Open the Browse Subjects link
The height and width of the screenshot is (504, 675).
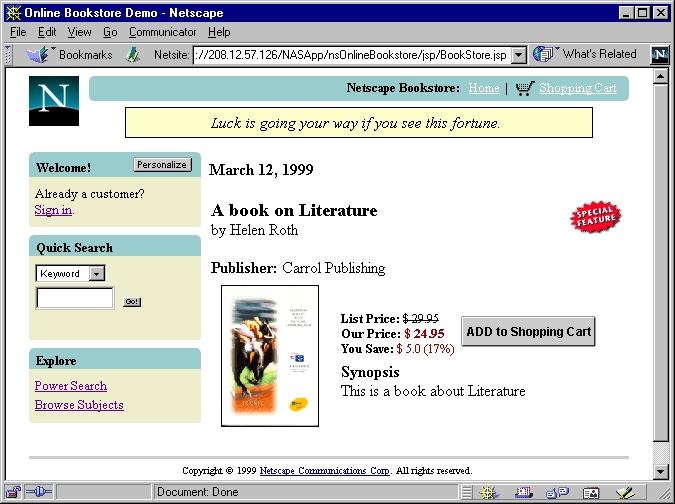point(79,405)
